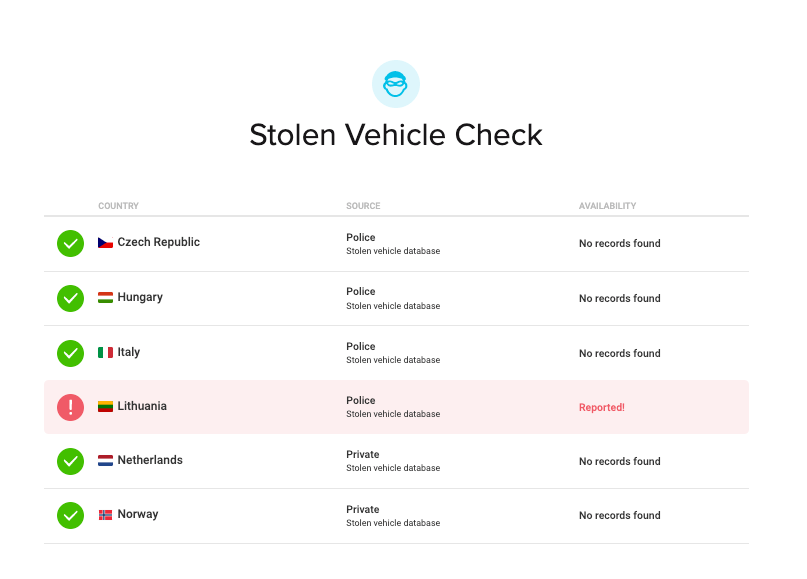This screenshot has height=579, width=807.
Task: Click the green checkmark for Italy
Action: (70, 353)
